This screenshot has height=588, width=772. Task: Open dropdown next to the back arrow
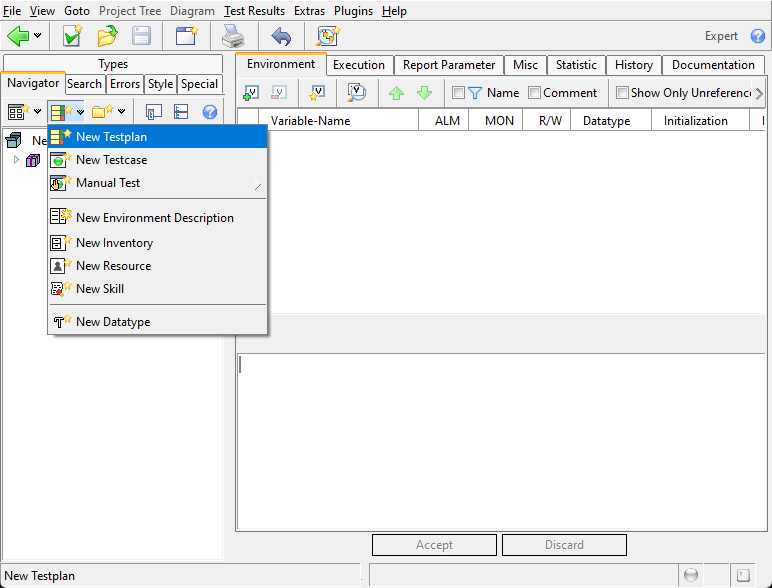pos(38,36)
